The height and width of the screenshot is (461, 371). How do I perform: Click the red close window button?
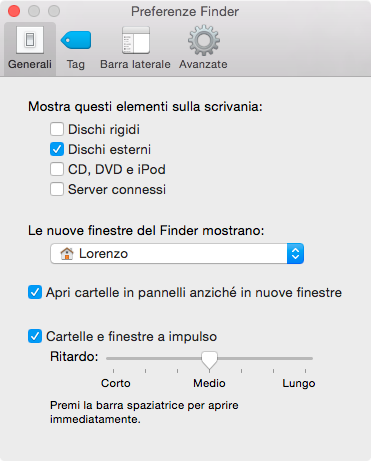[14, 11]
